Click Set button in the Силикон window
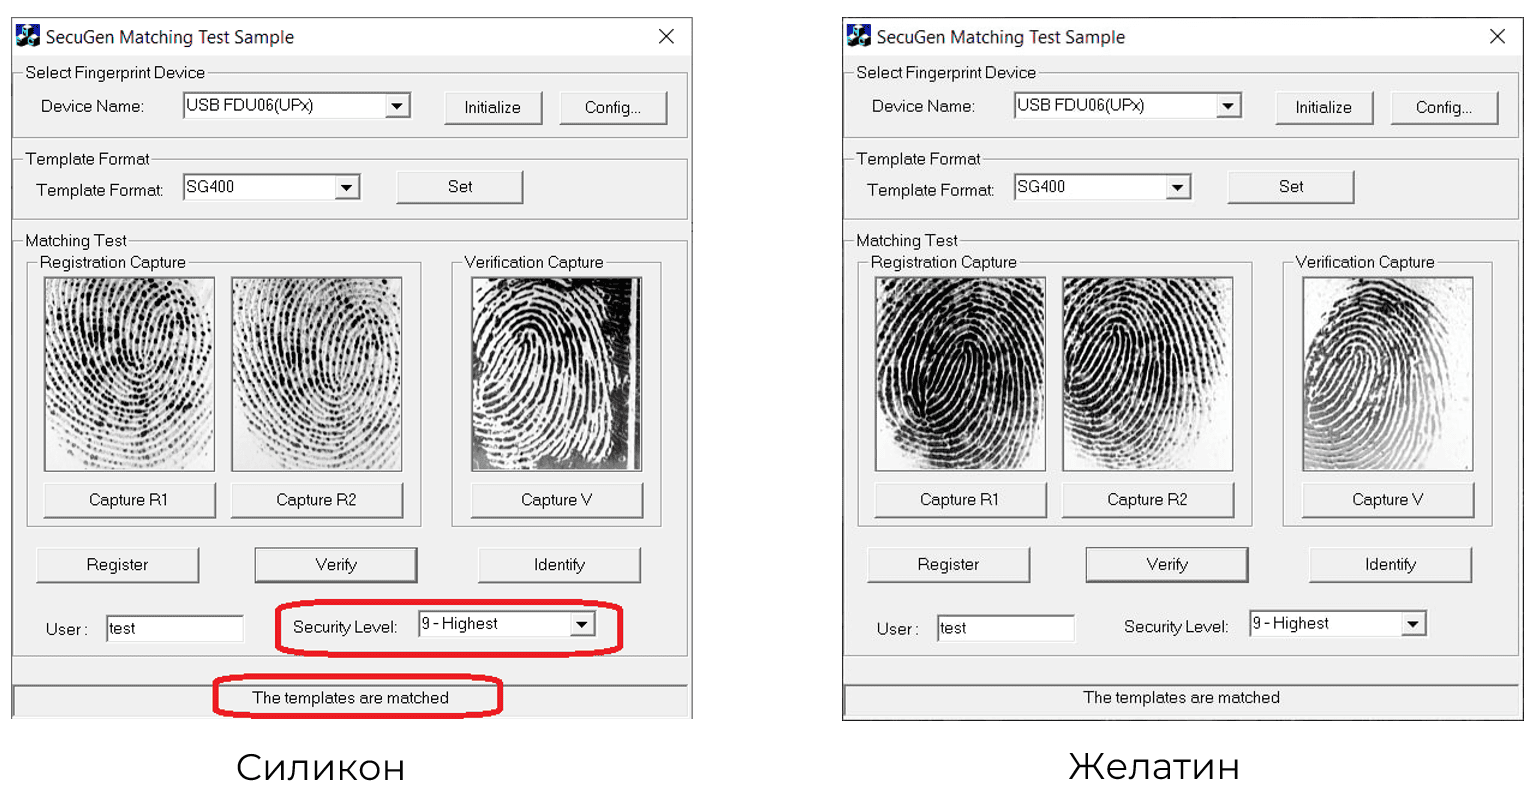The width and height of the screenshot is (1538, 792). 459,187
